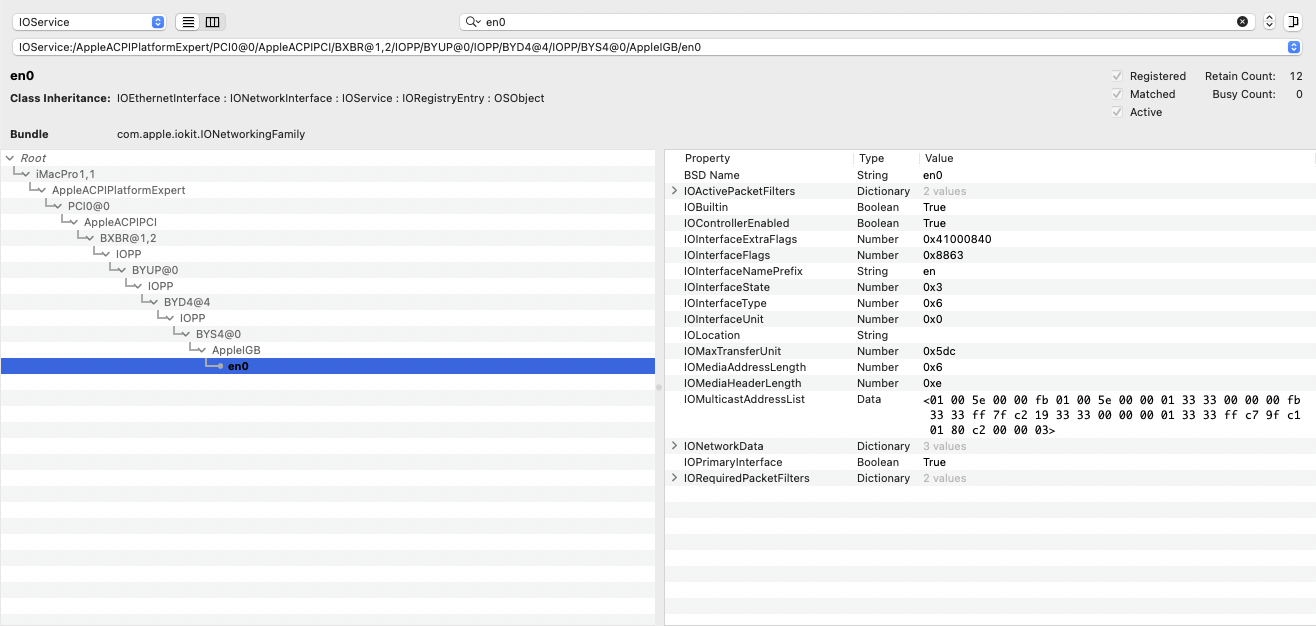This screenshot has width=1316, height=626.
Task: Open the registry path dropdown arrow
Action: (x=1294, y=47)
